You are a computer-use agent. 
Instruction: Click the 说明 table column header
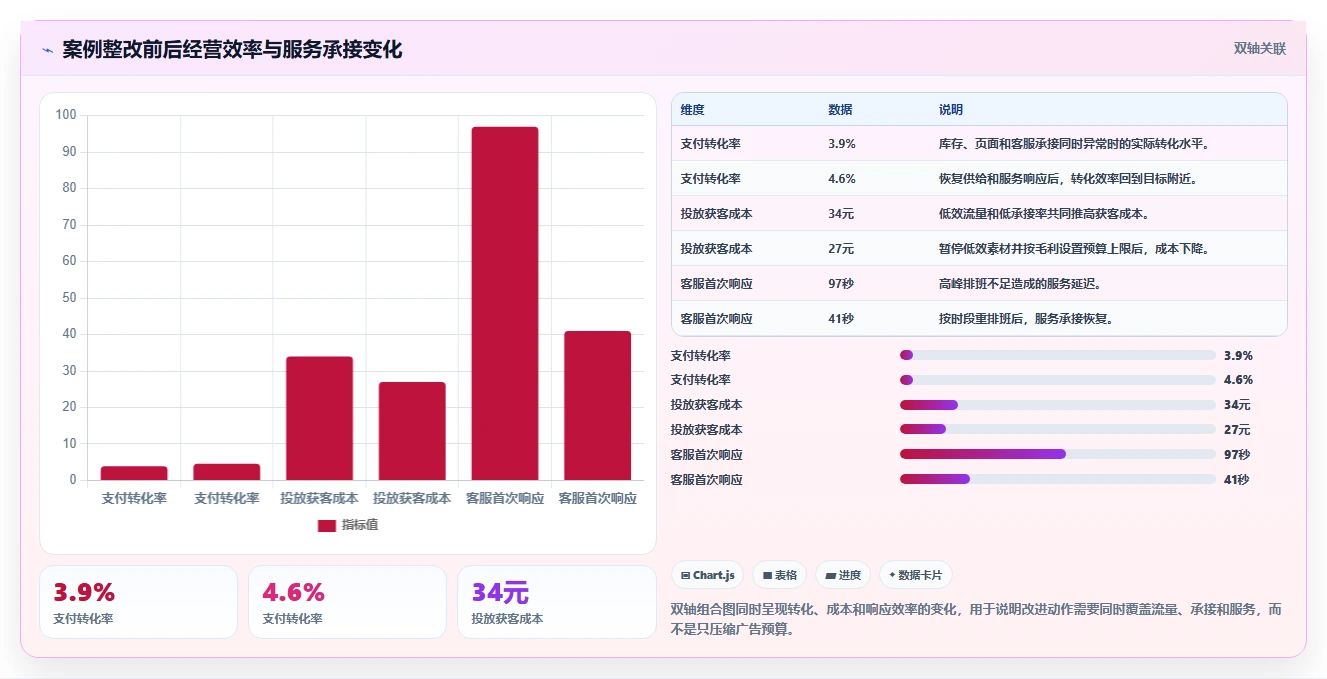950,110
